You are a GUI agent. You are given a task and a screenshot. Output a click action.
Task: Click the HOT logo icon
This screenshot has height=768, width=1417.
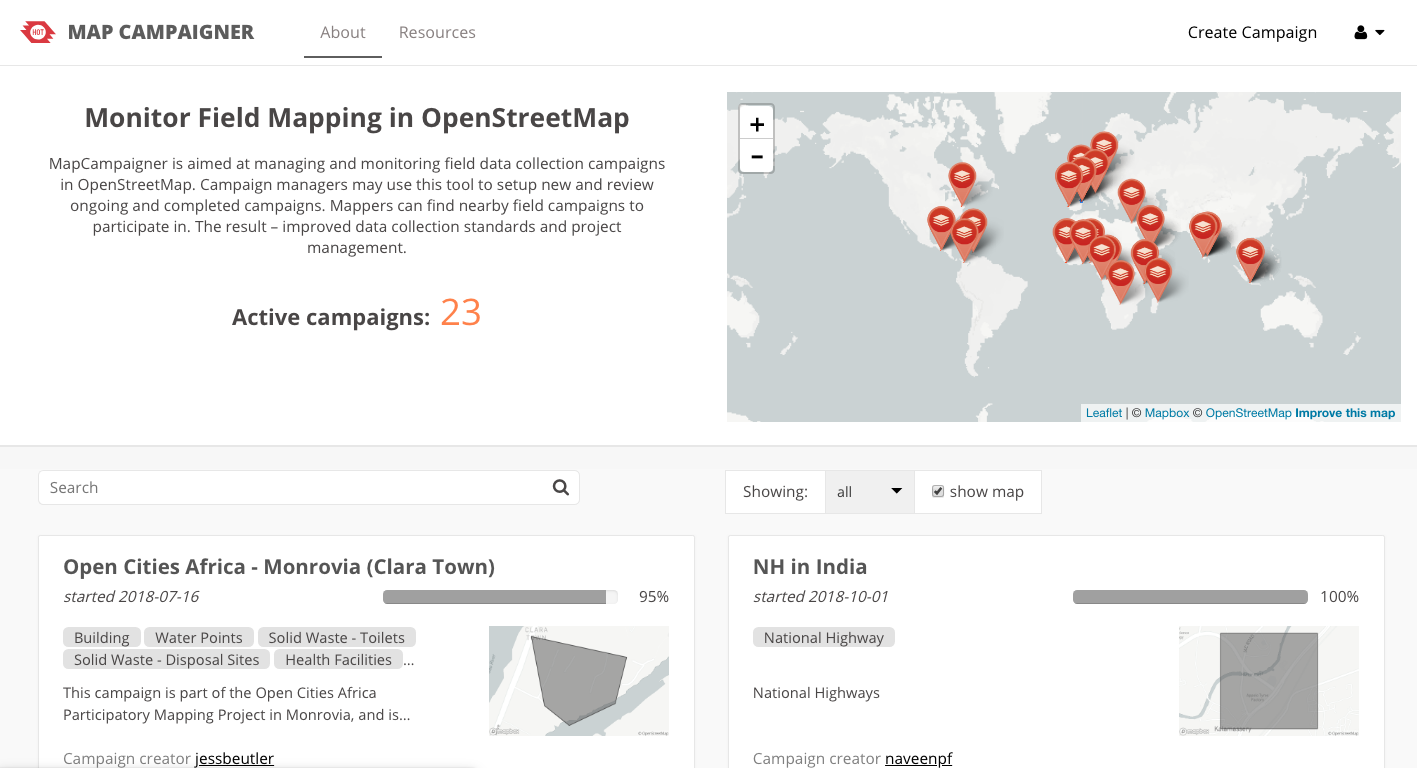38,32
